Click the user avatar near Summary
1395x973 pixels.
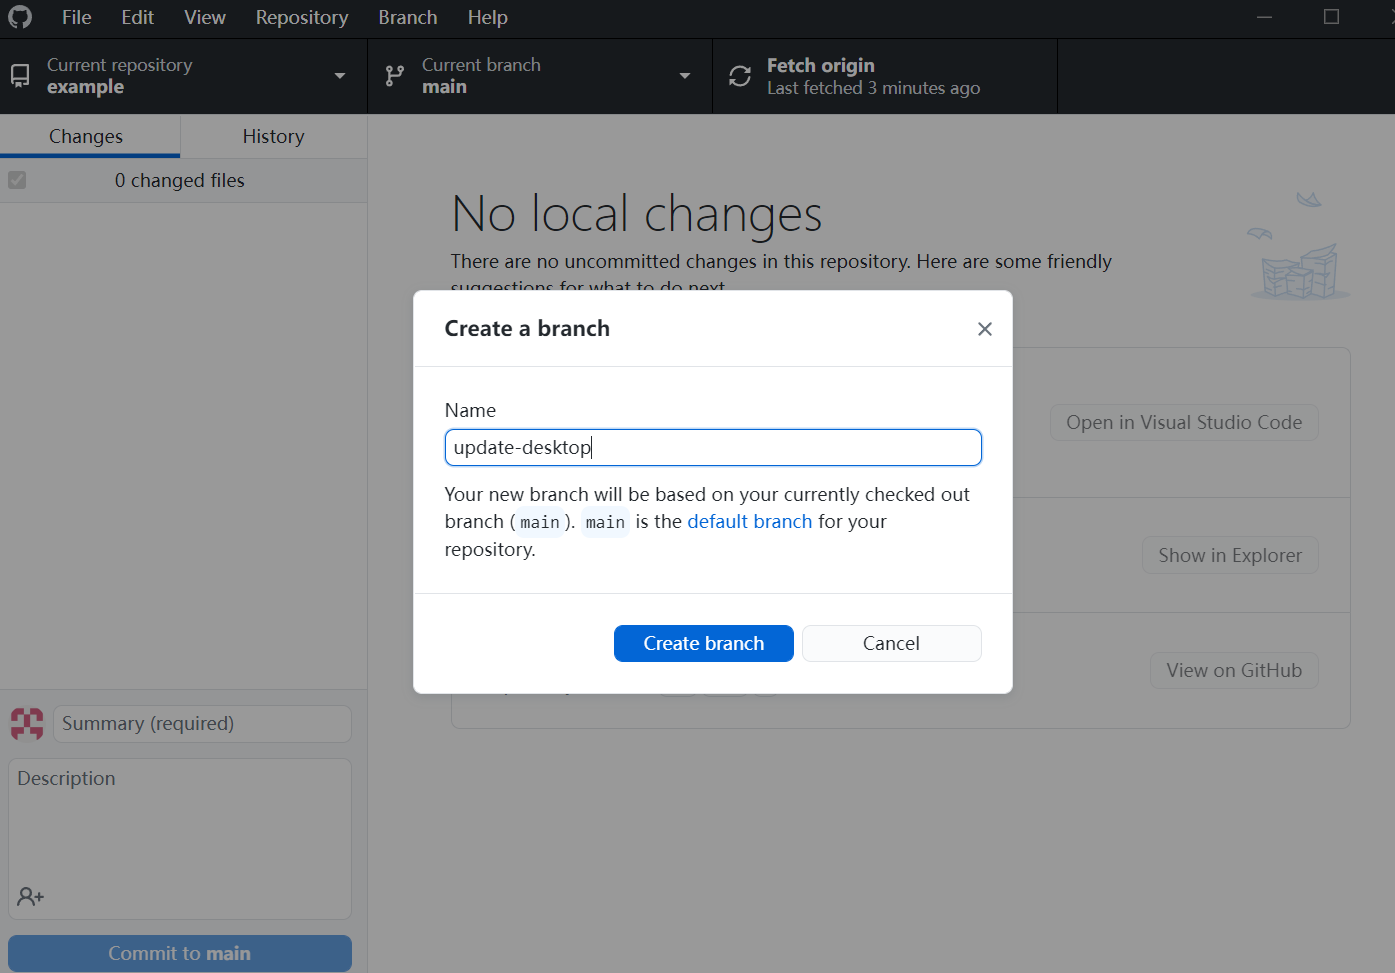coord(27,724)
